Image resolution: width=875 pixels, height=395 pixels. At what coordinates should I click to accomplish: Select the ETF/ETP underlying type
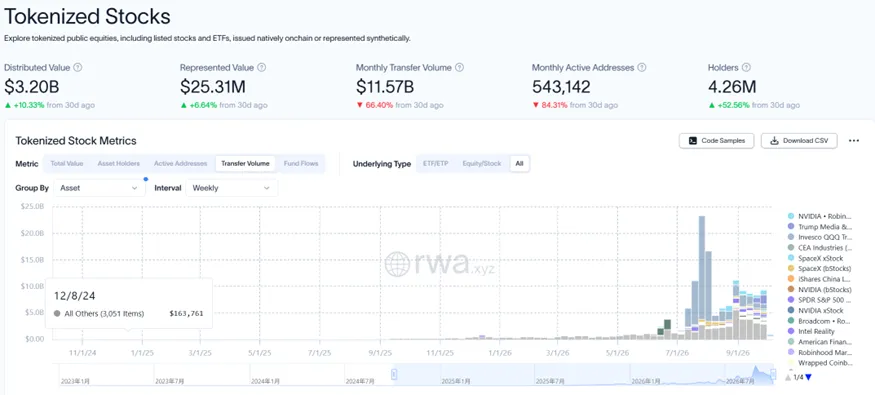click(436, 163)
